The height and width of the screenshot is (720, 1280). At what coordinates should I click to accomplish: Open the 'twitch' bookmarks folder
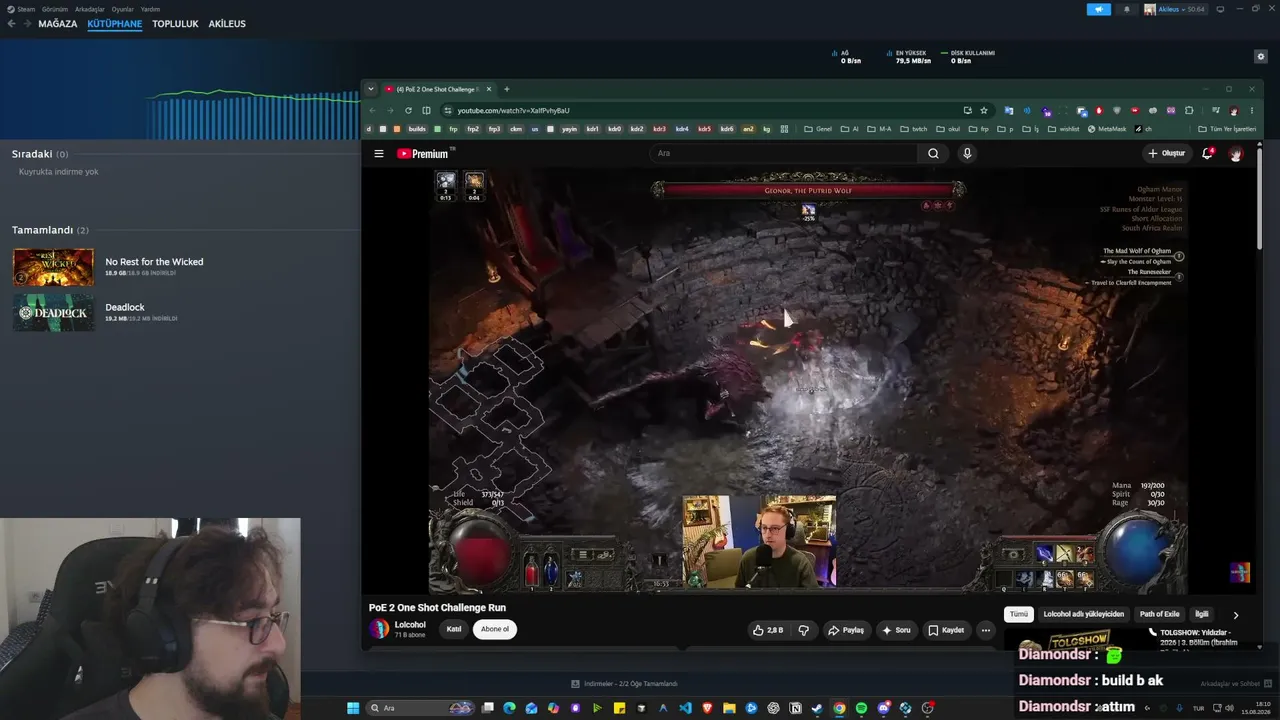click(x=913, y=129)
